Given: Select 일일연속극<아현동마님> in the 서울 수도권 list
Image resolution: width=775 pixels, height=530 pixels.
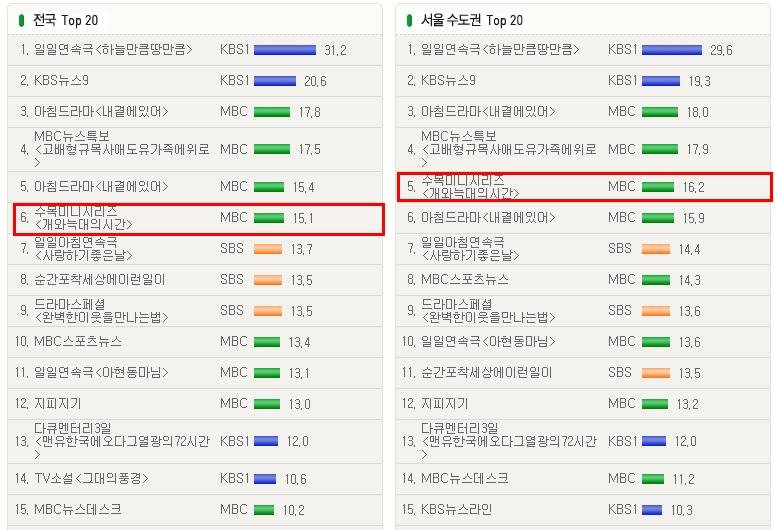Looking at the screenshot, I should (x=488, y=342).
